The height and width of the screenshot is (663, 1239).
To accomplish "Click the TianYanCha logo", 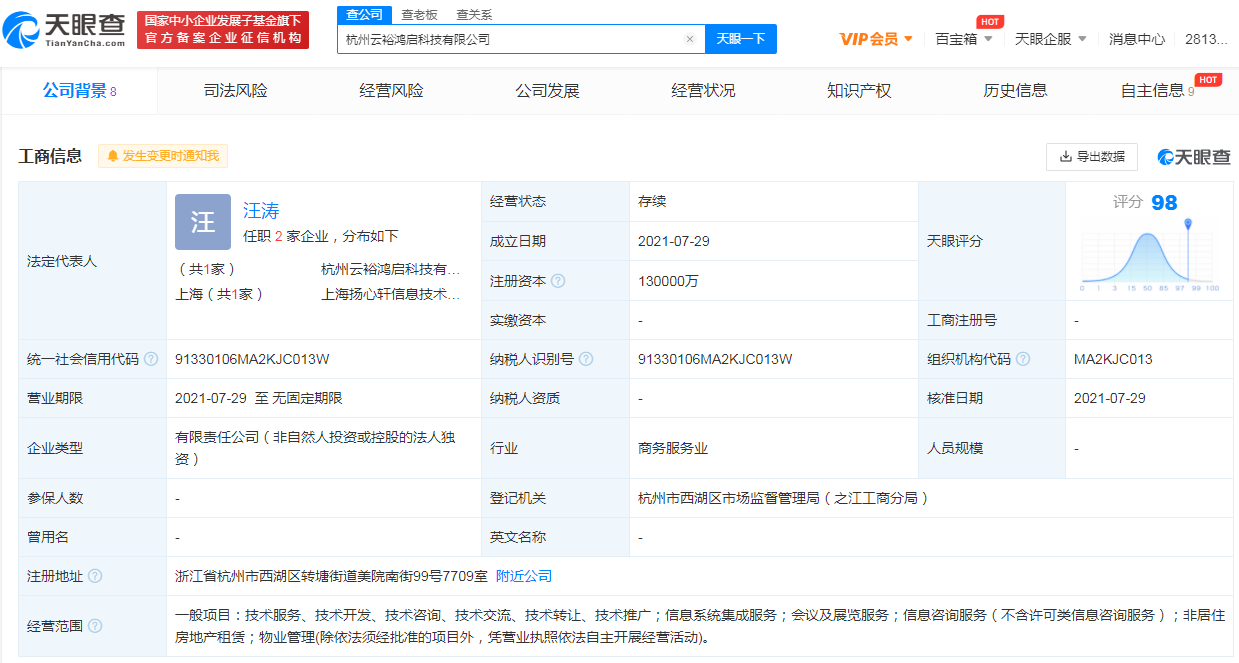I will click(x=65, y=30).
